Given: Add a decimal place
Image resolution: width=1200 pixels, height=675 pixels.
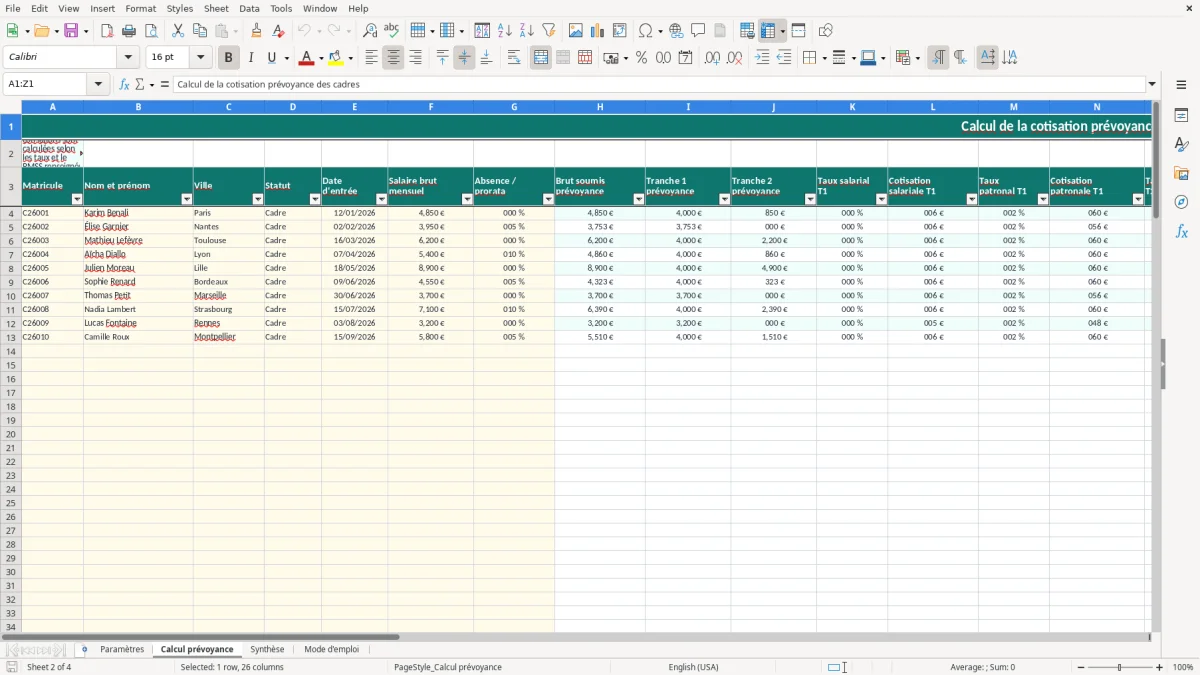Looking at the screenshot, I should point(712,58).
